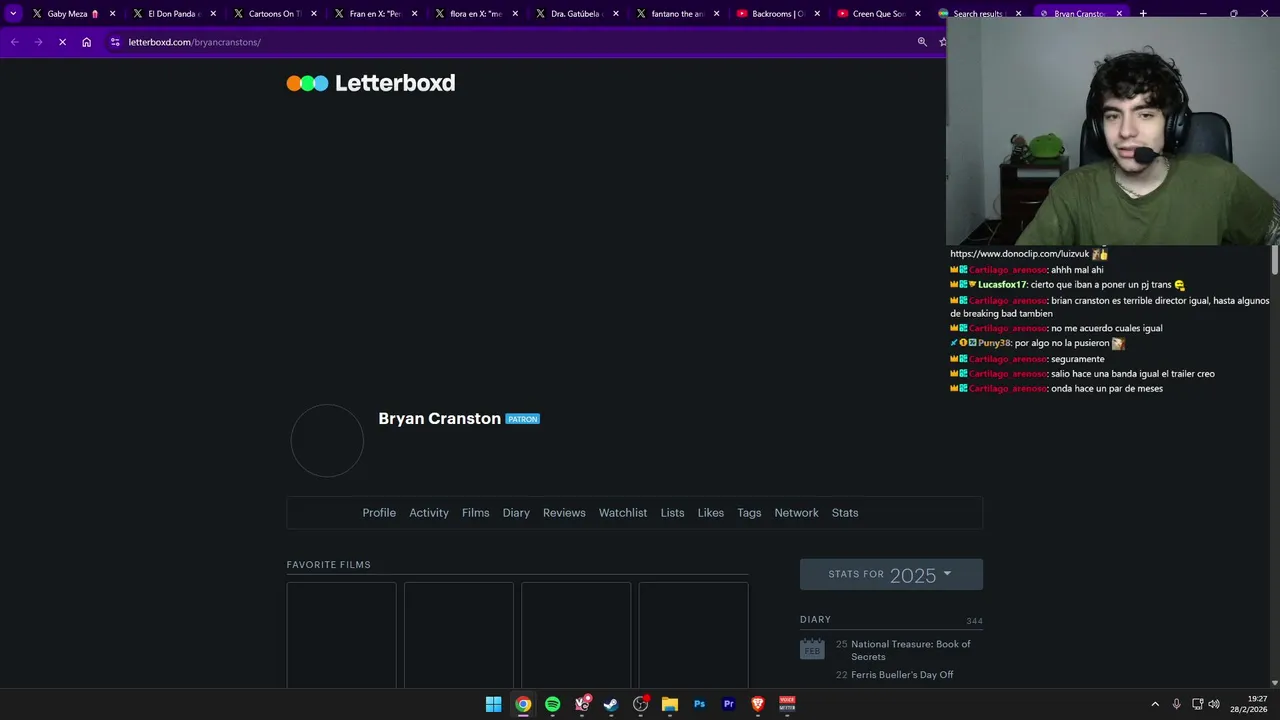Stop loading the page
The image size is (1280, 720).
pyautogui.click(x=62, y=42)
